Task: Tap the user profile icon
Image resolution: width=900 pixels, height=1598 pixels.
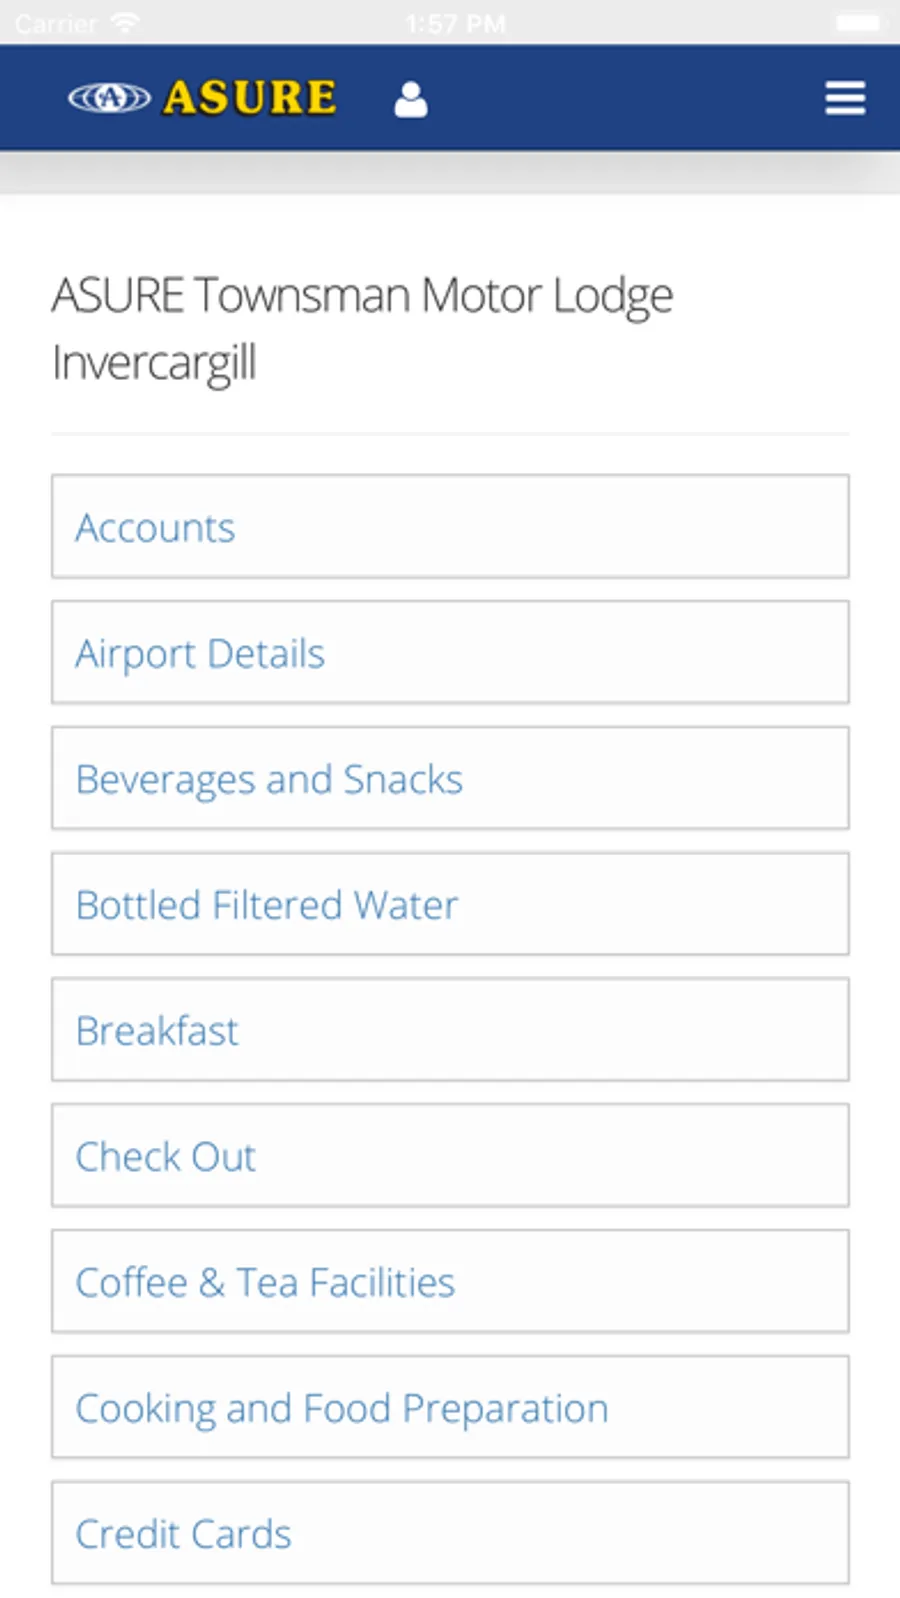Action: [x=410, y=99]
